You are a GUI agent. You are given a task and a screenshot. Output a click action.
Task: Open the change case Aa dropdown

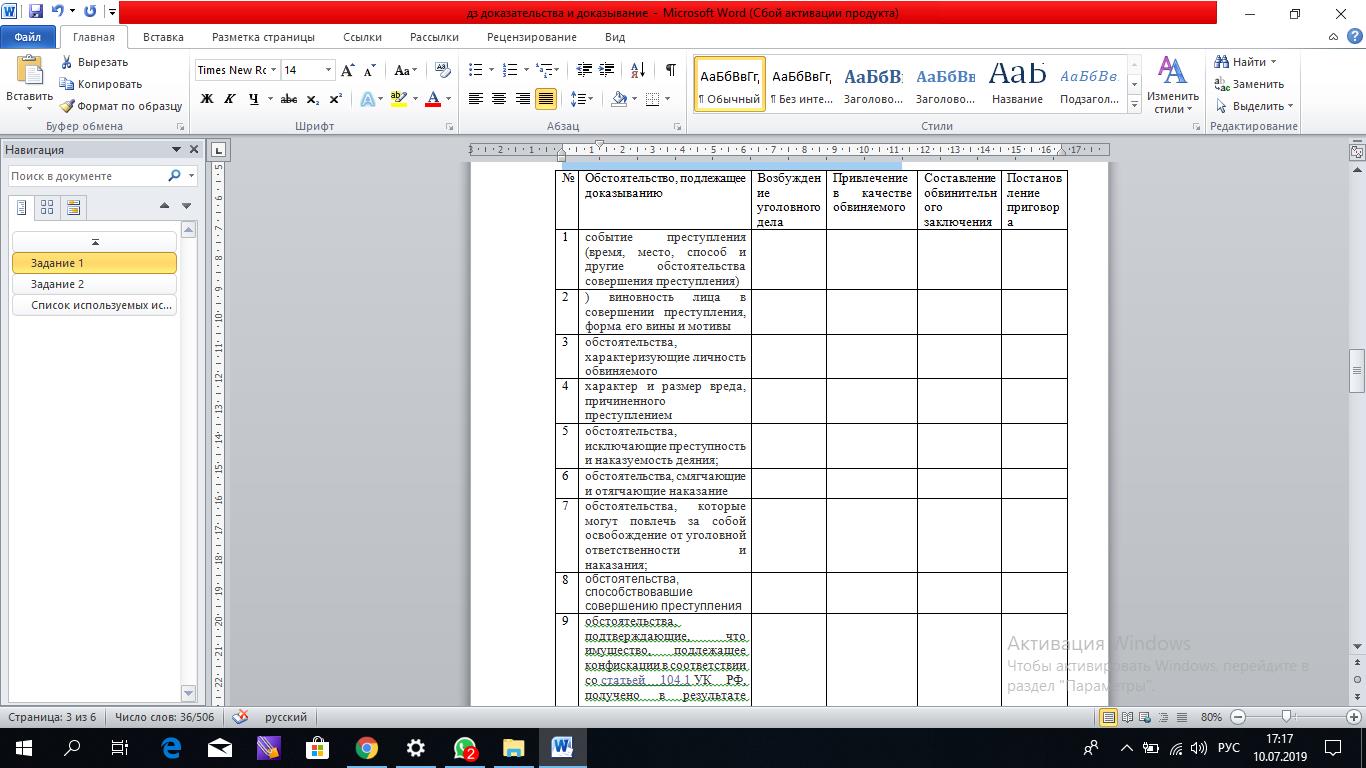tap(405, 70)
